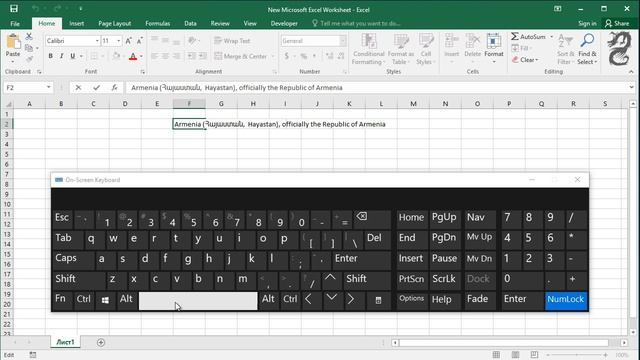
Task: Click the up arrow key
Action: click(331, 280)
